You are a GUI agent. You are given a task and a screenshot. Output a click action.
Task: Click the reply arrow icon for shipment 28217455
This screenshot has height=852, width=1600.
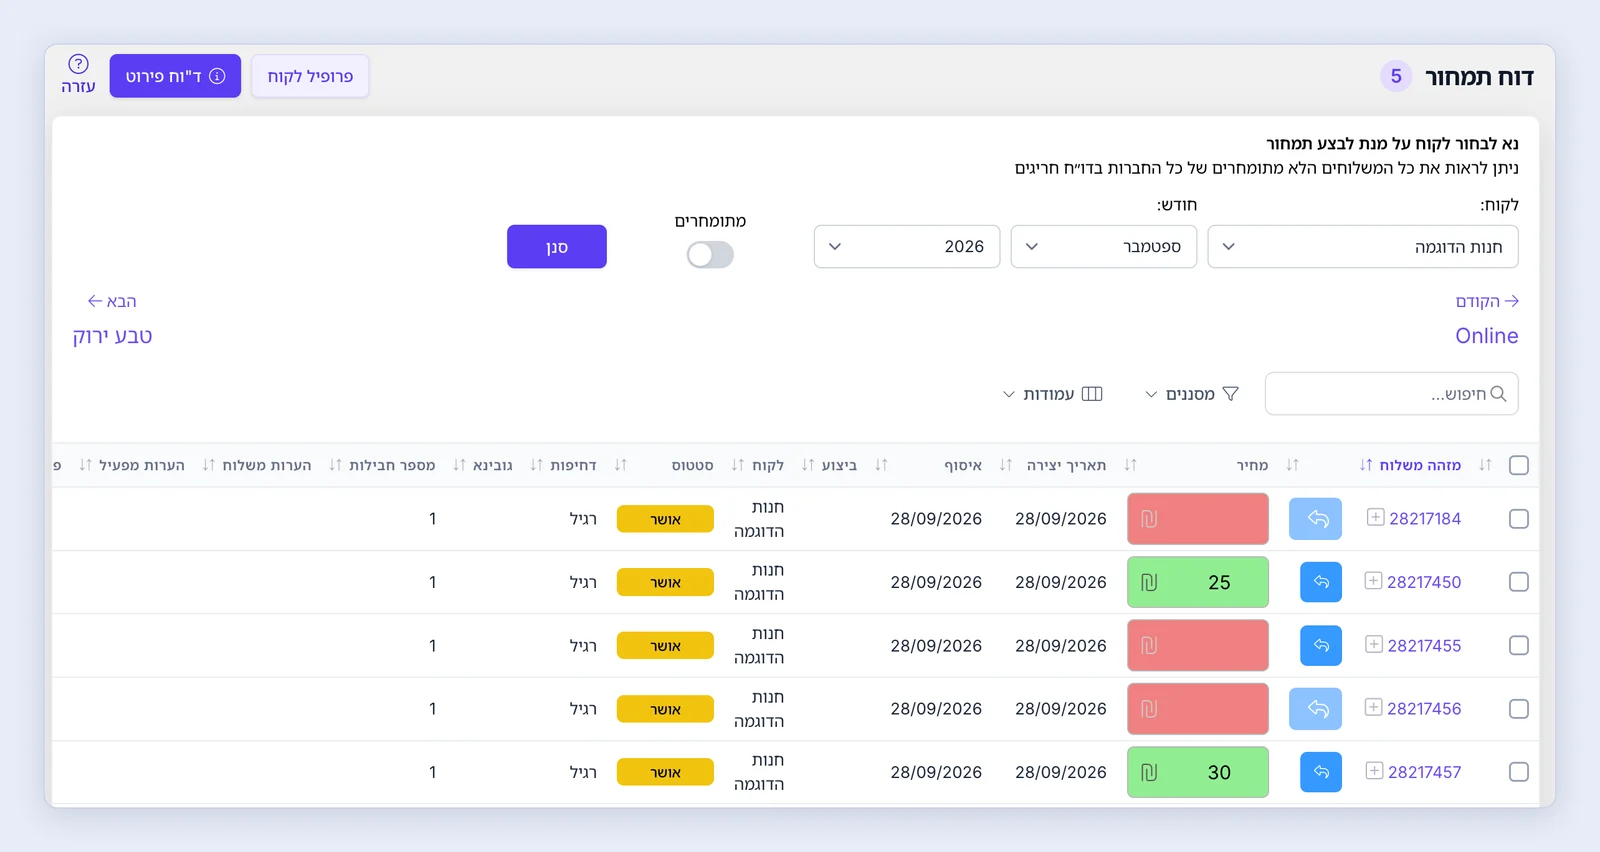1321,646
